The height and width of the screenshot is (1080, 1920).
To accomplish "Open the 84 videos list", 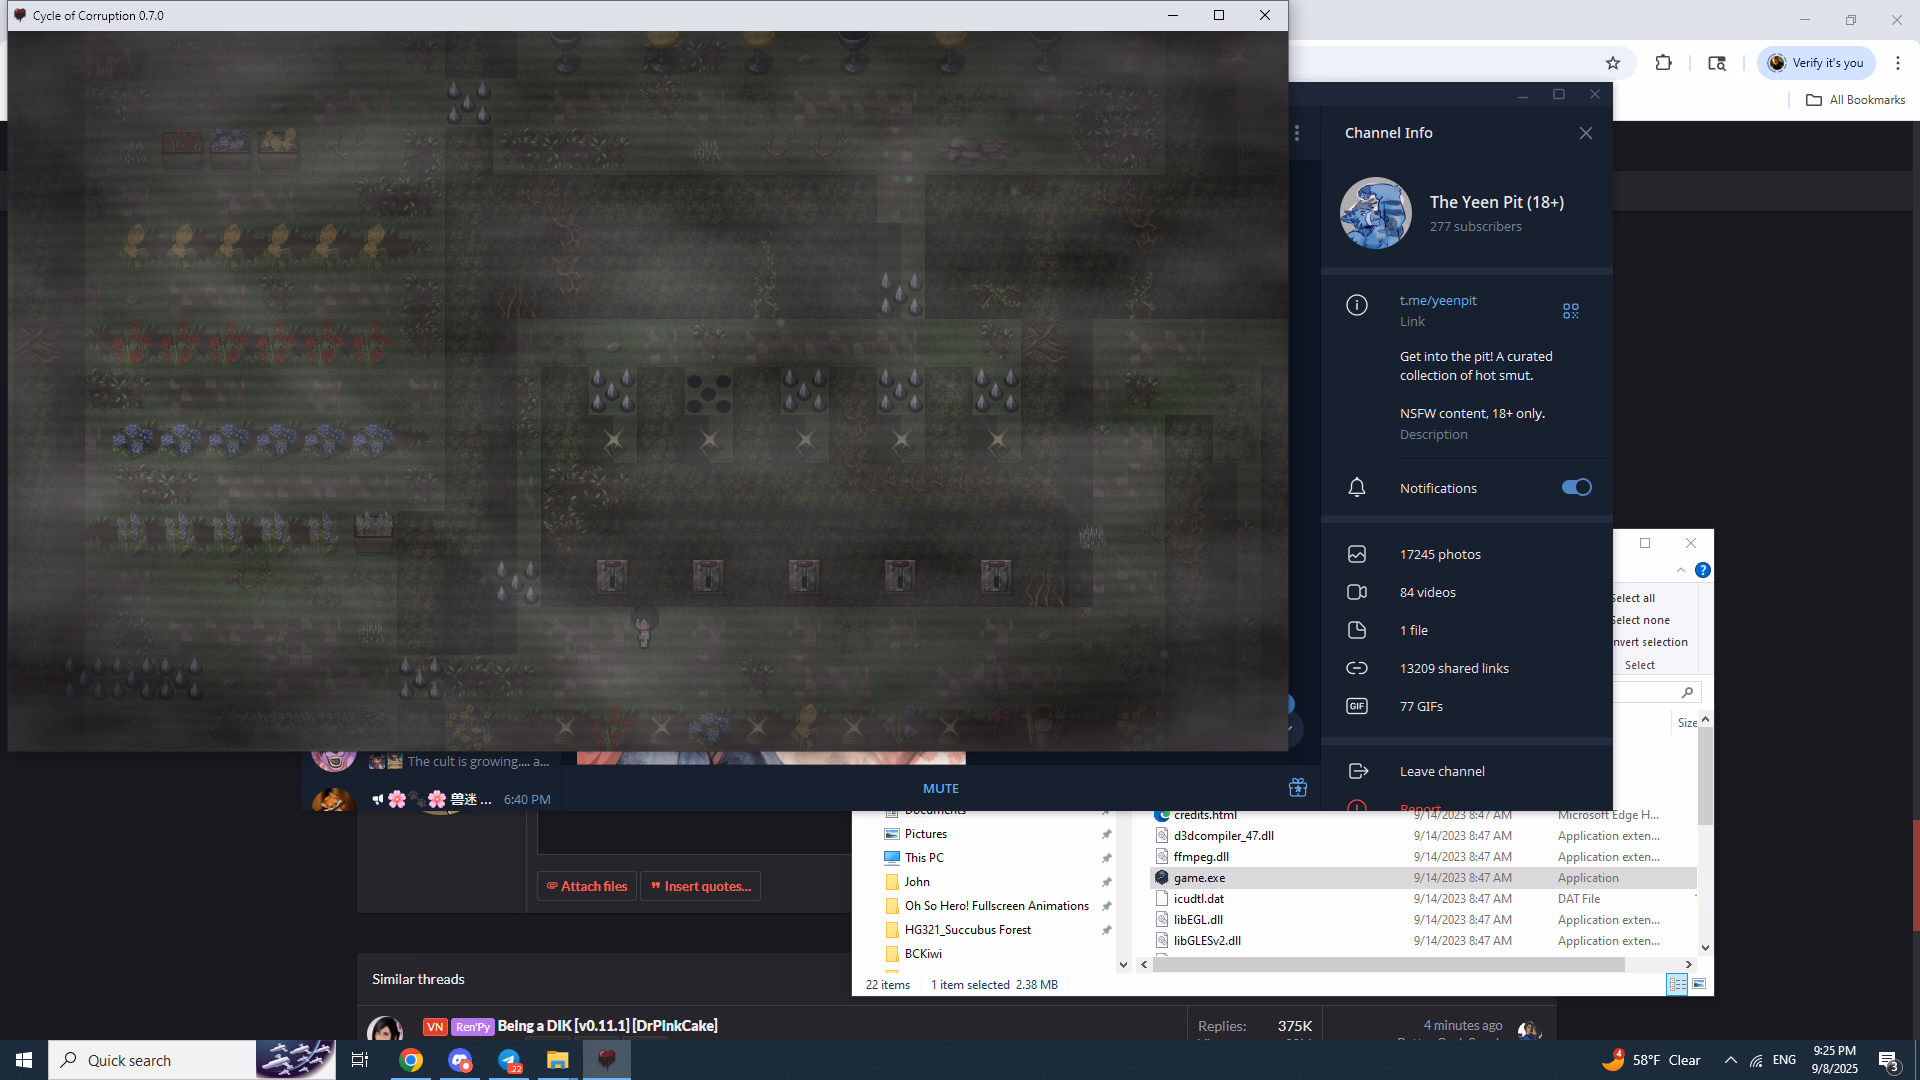I will (1427, 593).
